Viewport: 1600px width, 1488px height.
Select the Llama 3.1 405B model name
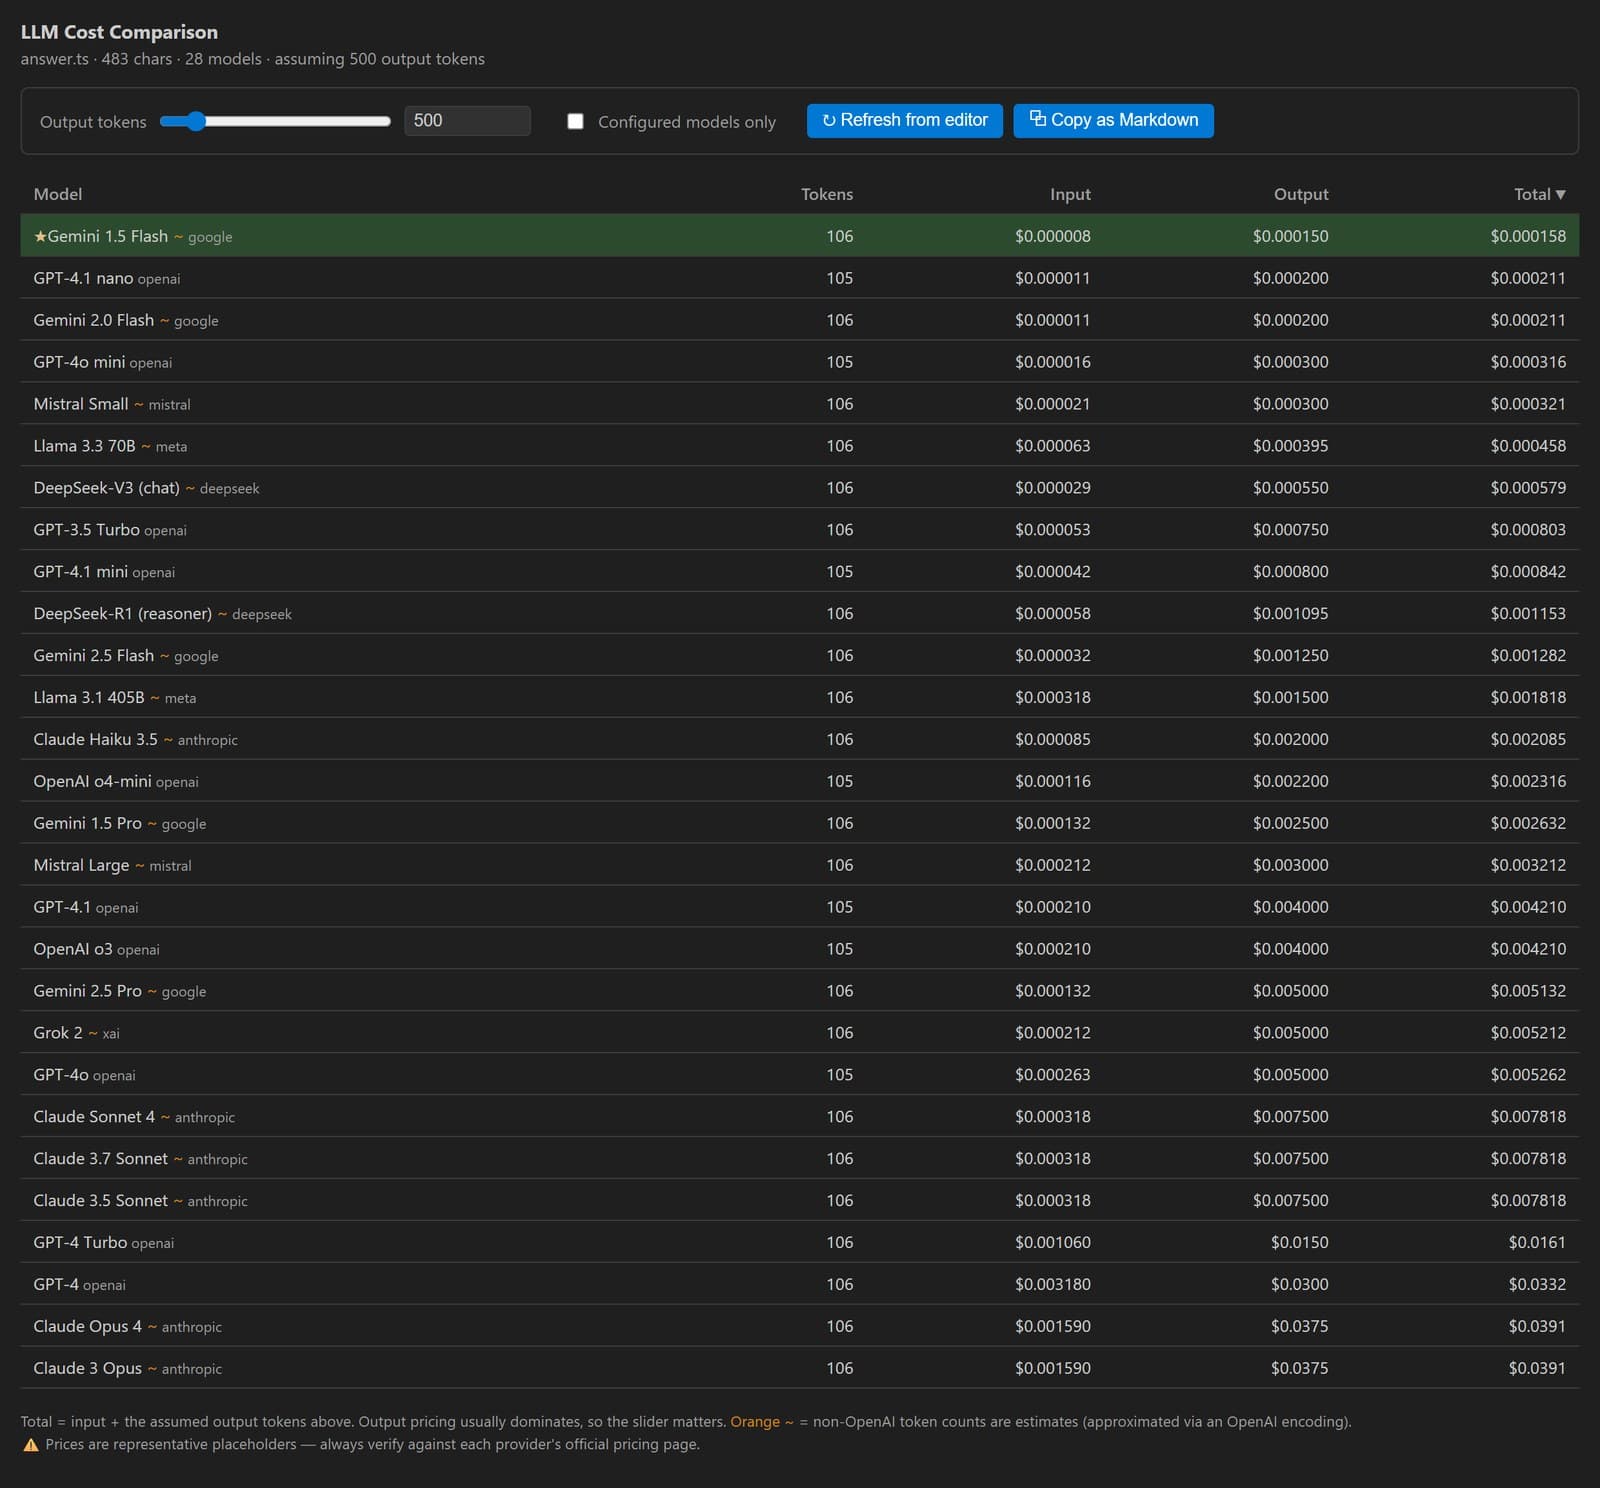pyautogui.click(x=89, y=698)
